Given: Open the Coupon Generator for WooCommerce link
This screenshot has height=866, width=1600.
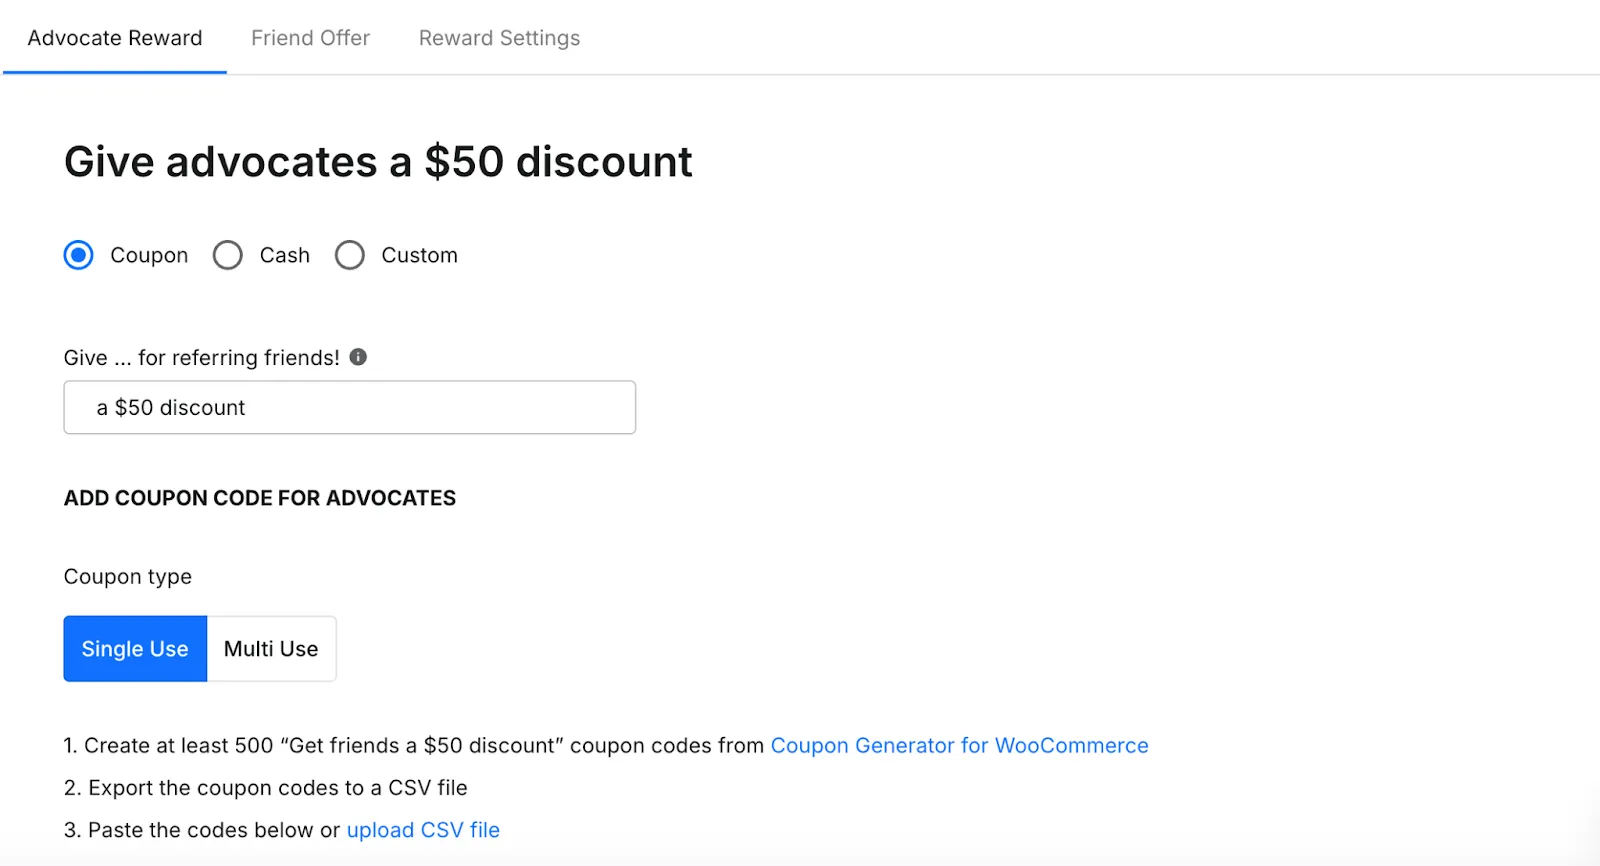Looking at the screenshot, I should tap(959, 746).
